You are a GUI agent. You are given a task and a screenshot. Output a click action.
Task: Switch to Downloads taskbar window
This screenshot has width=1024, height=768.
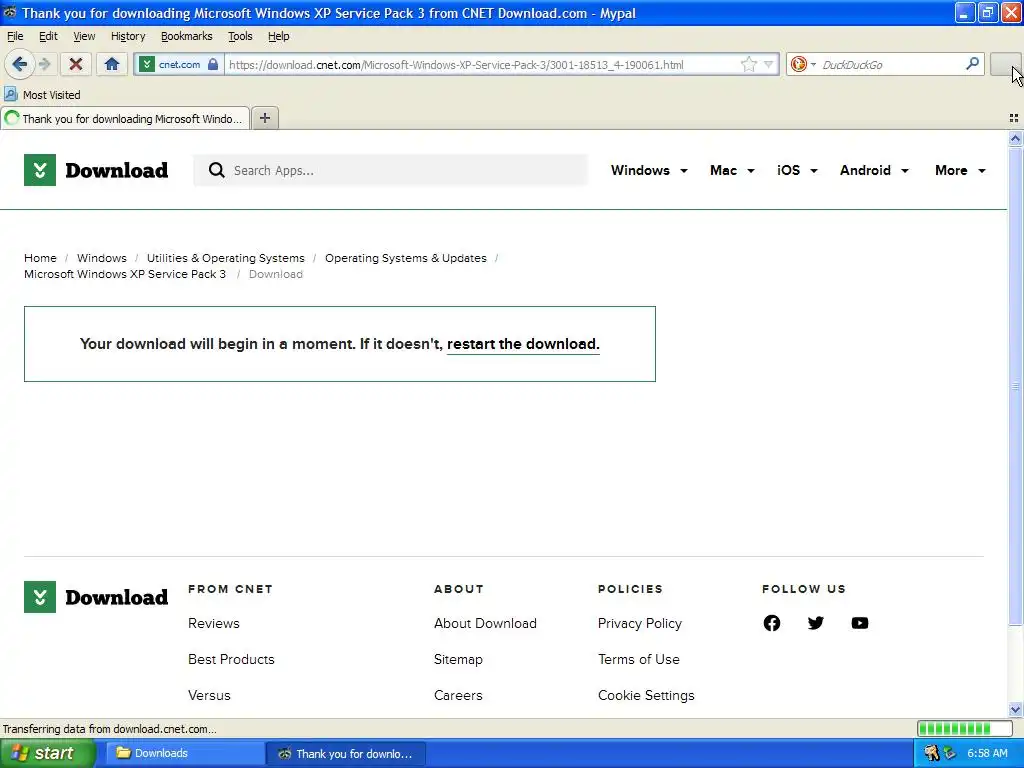185,754
